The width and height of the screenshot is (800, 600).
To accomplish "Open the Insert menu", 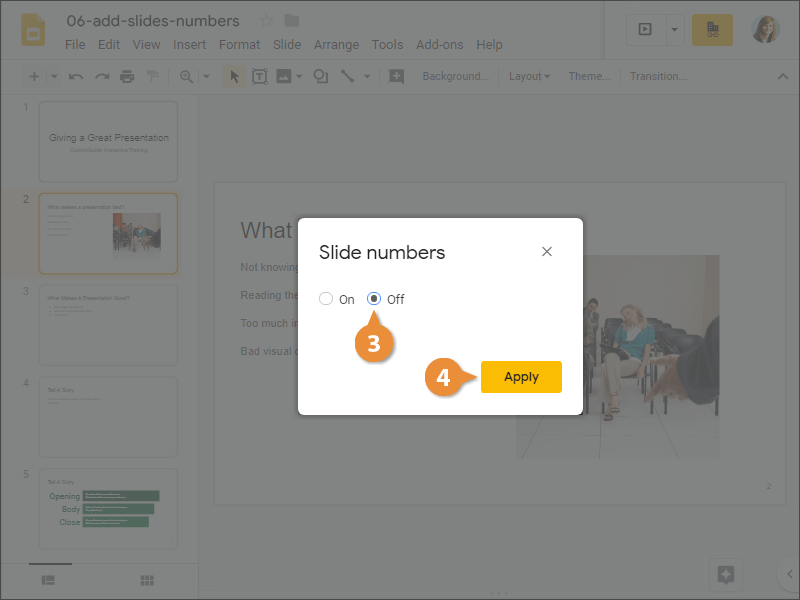I will click(189, 45).
